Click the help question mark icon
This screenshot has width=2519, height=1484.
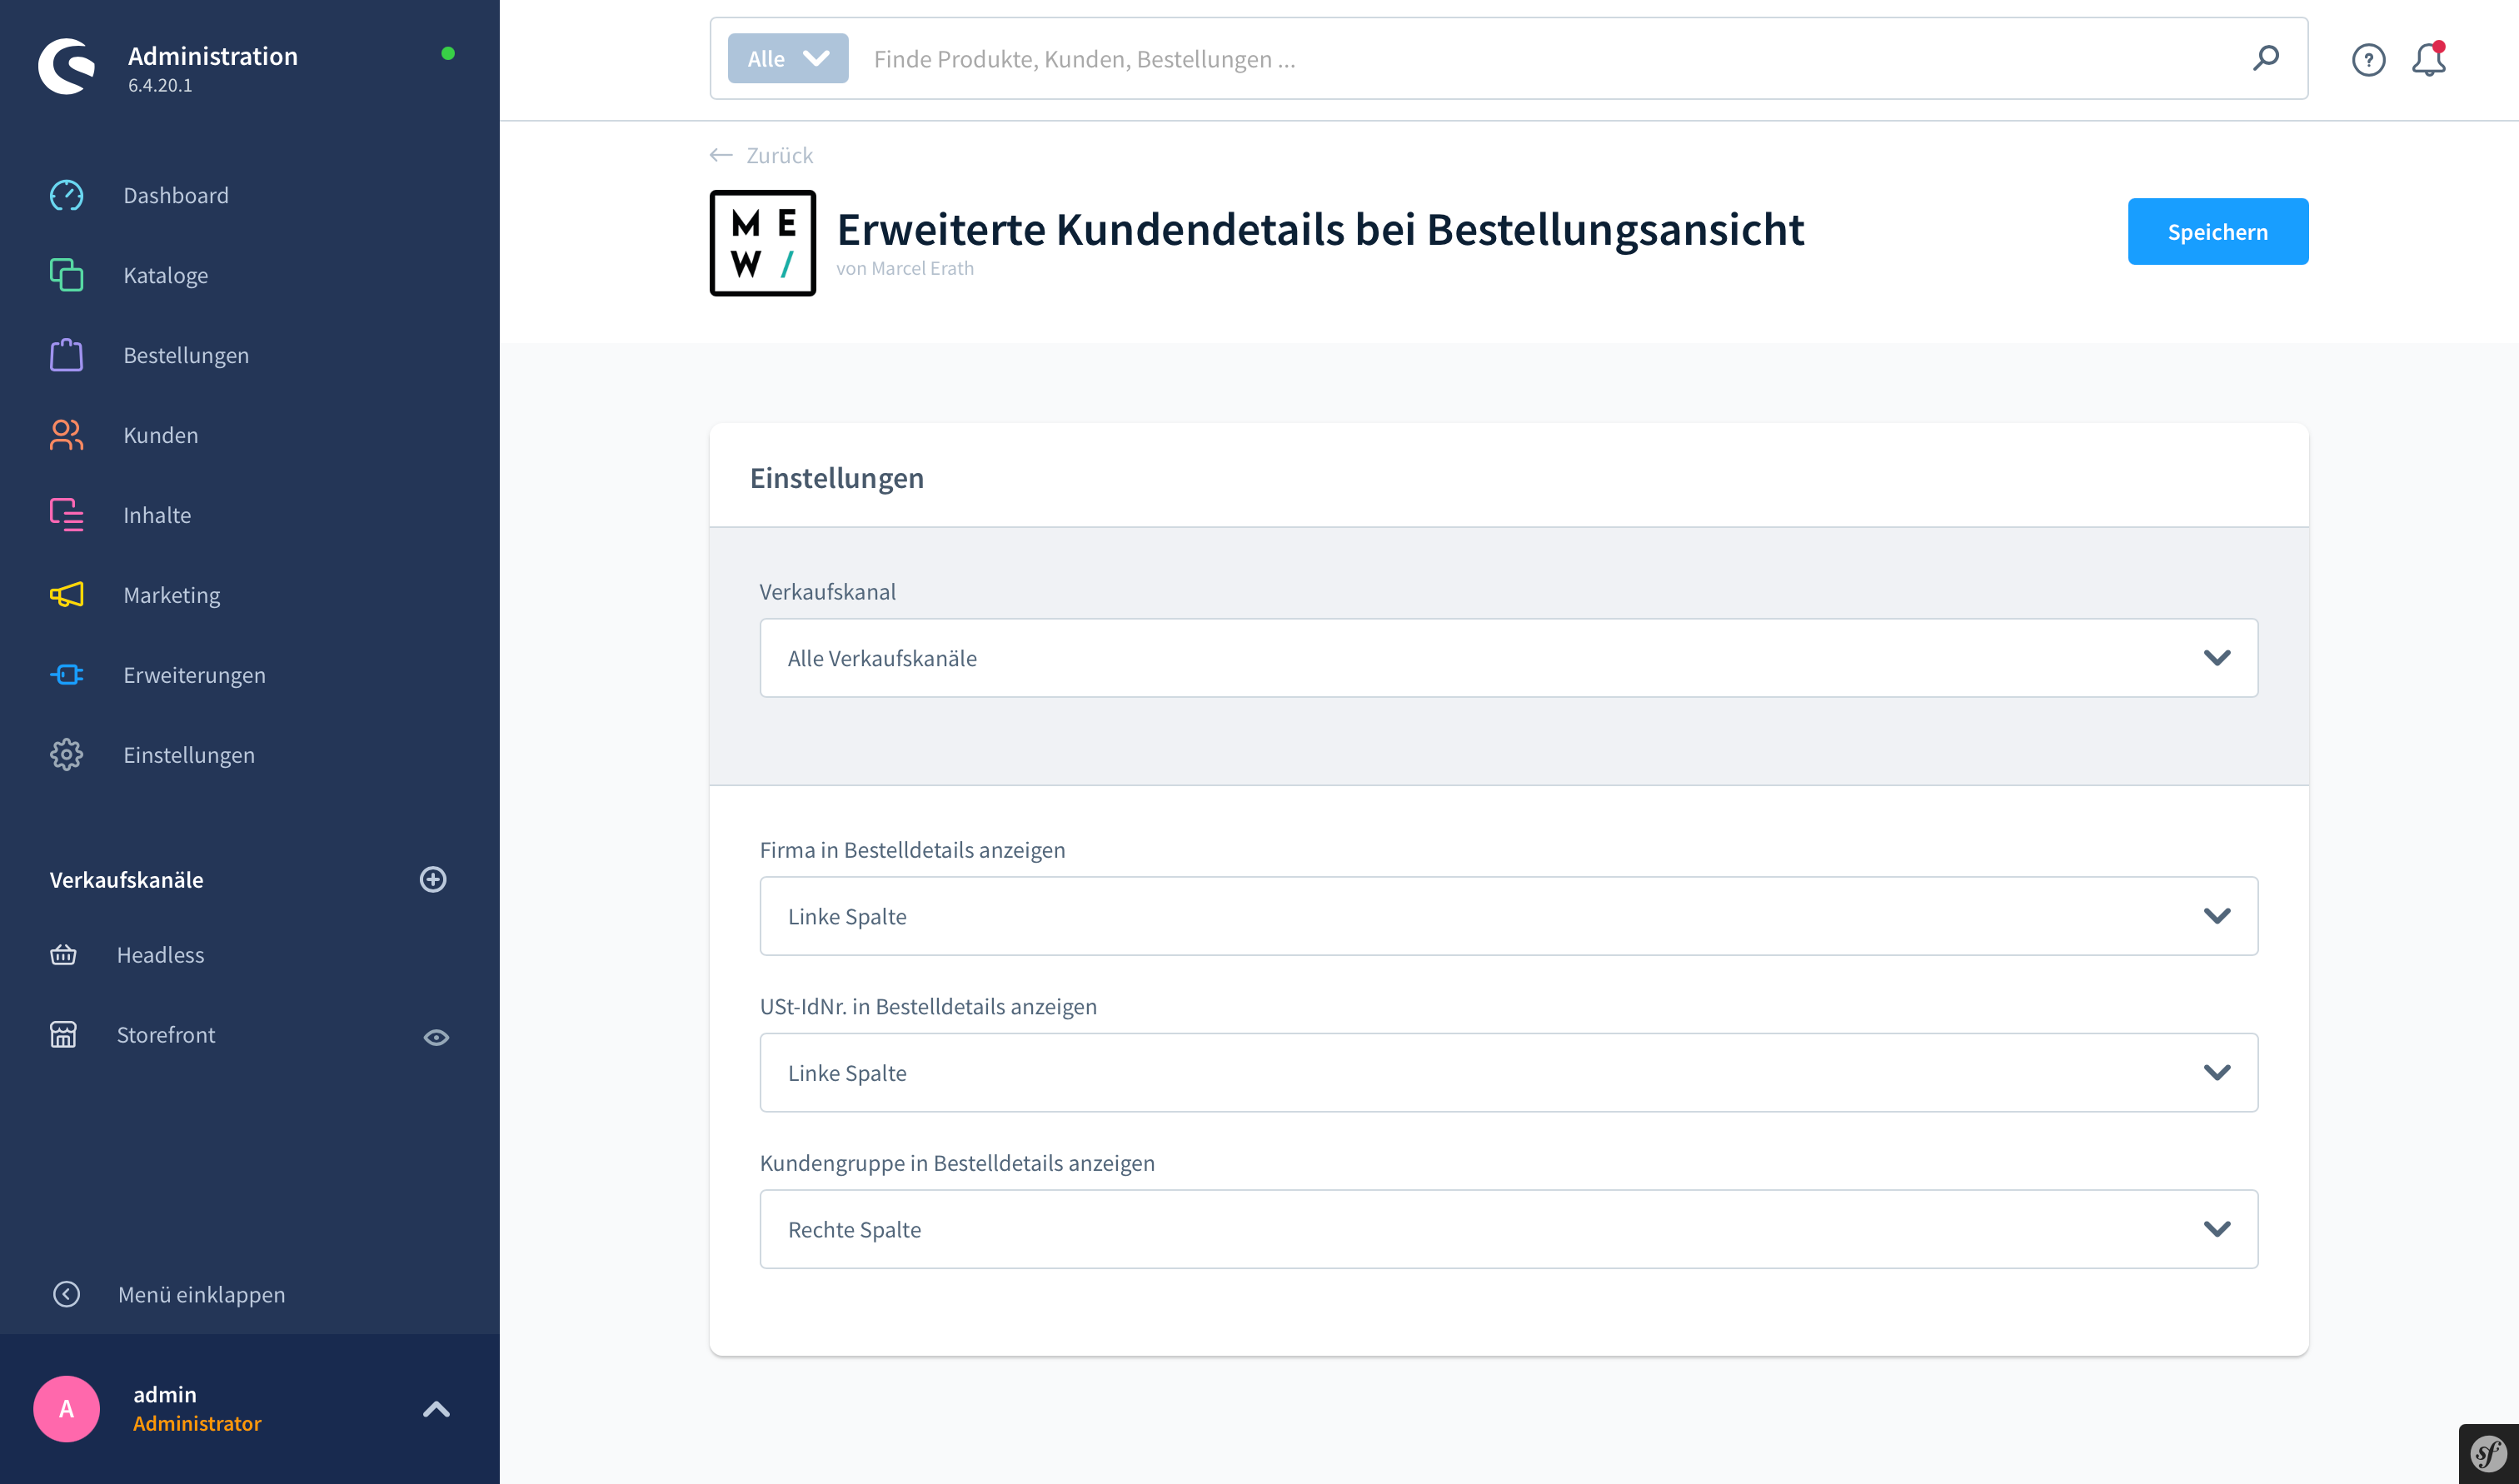pyautogui.click(x=2367, y=58)
